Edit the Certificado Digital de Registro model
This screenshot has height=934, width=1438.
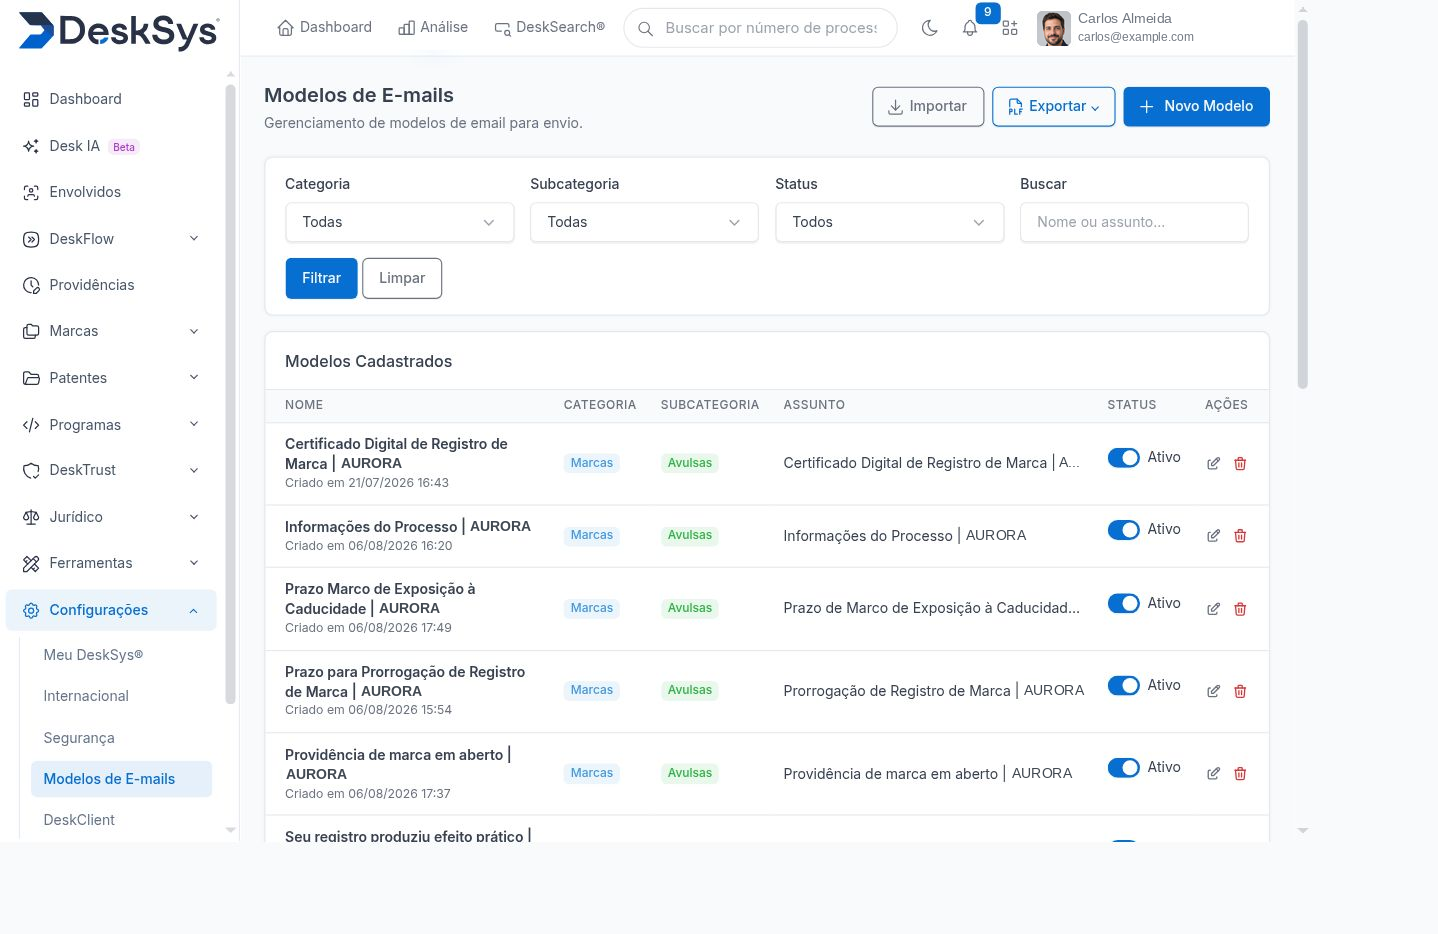pyautogui.click(x=1213, y=463)
